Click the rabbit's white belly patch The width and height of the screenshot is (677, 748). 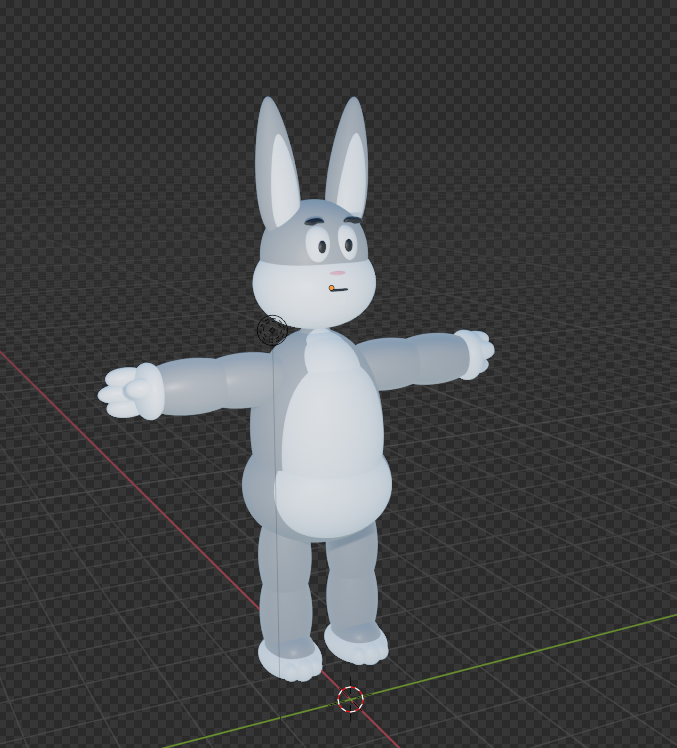click(334, 434)
